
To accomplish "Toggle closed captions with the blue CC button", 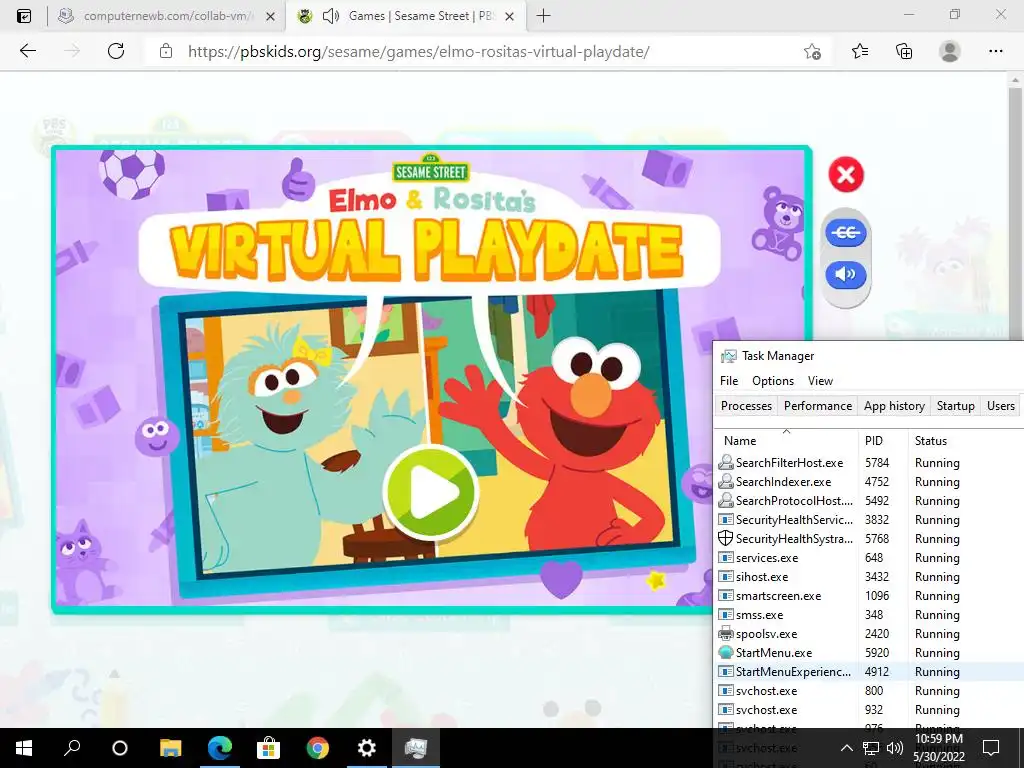I will tap(846, 232).
